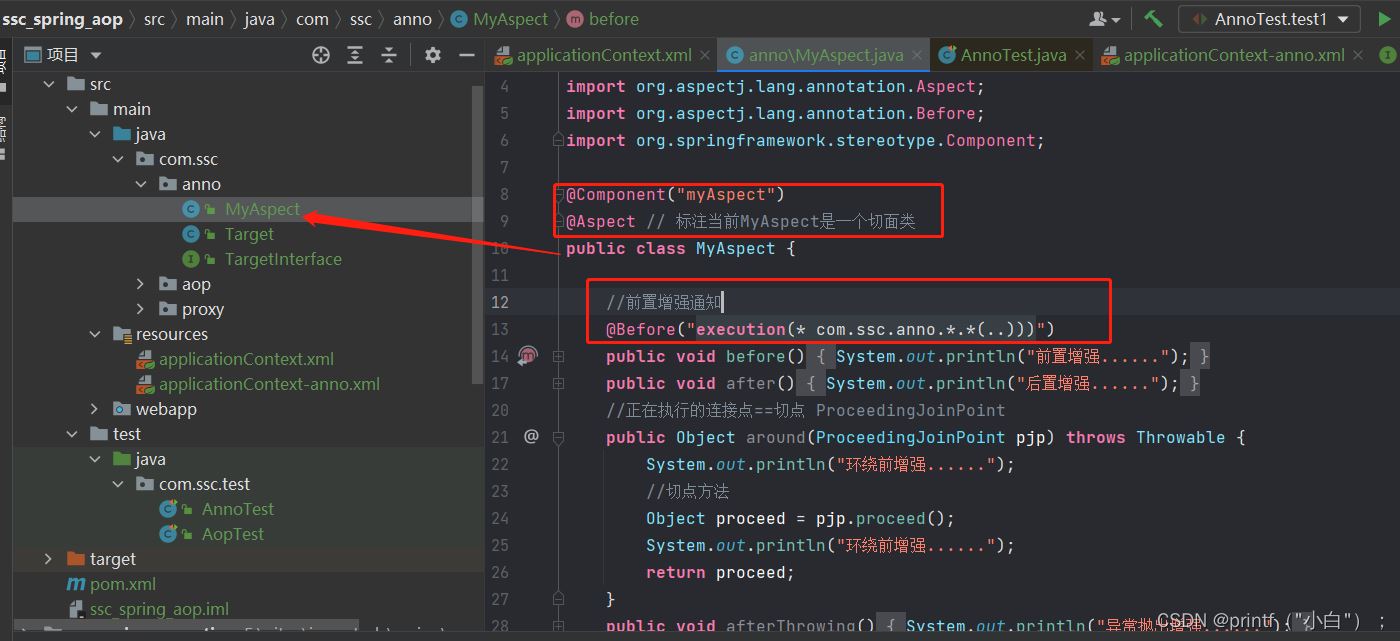Click the green Run button
The image size is (1400, 641).
coord(1384,19)
